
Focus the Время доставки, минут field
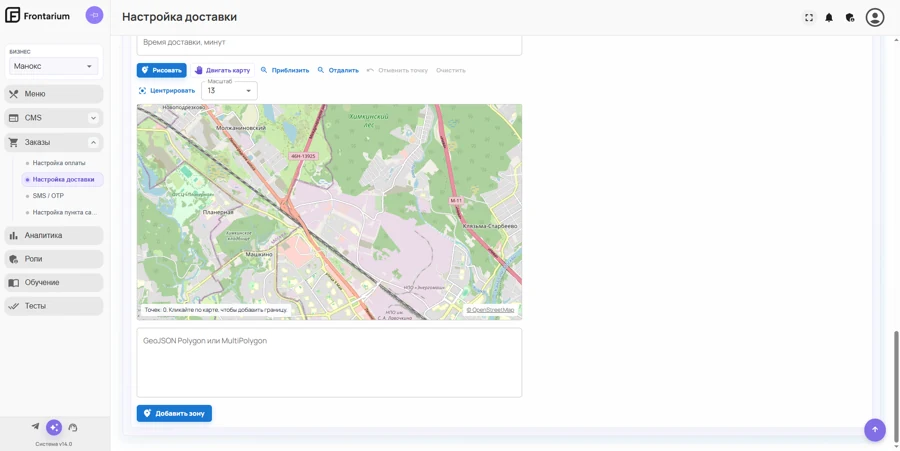(329, 45)
